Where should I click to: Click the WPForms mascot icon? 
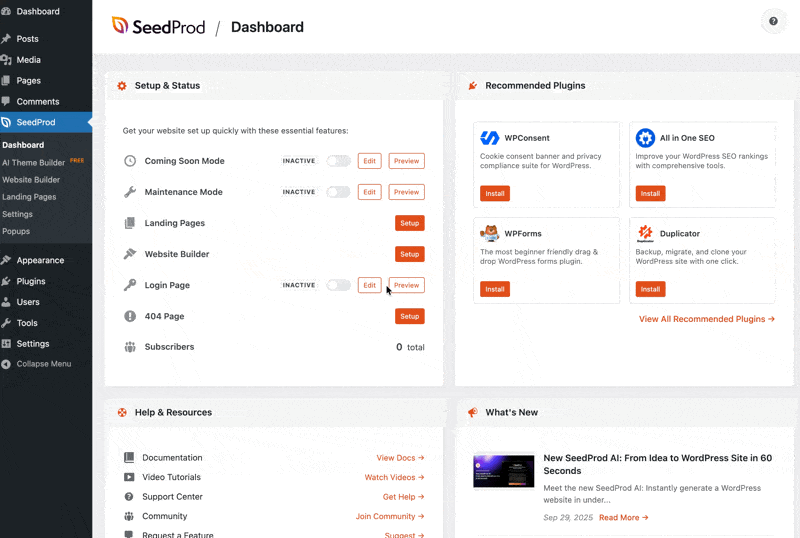490,233
